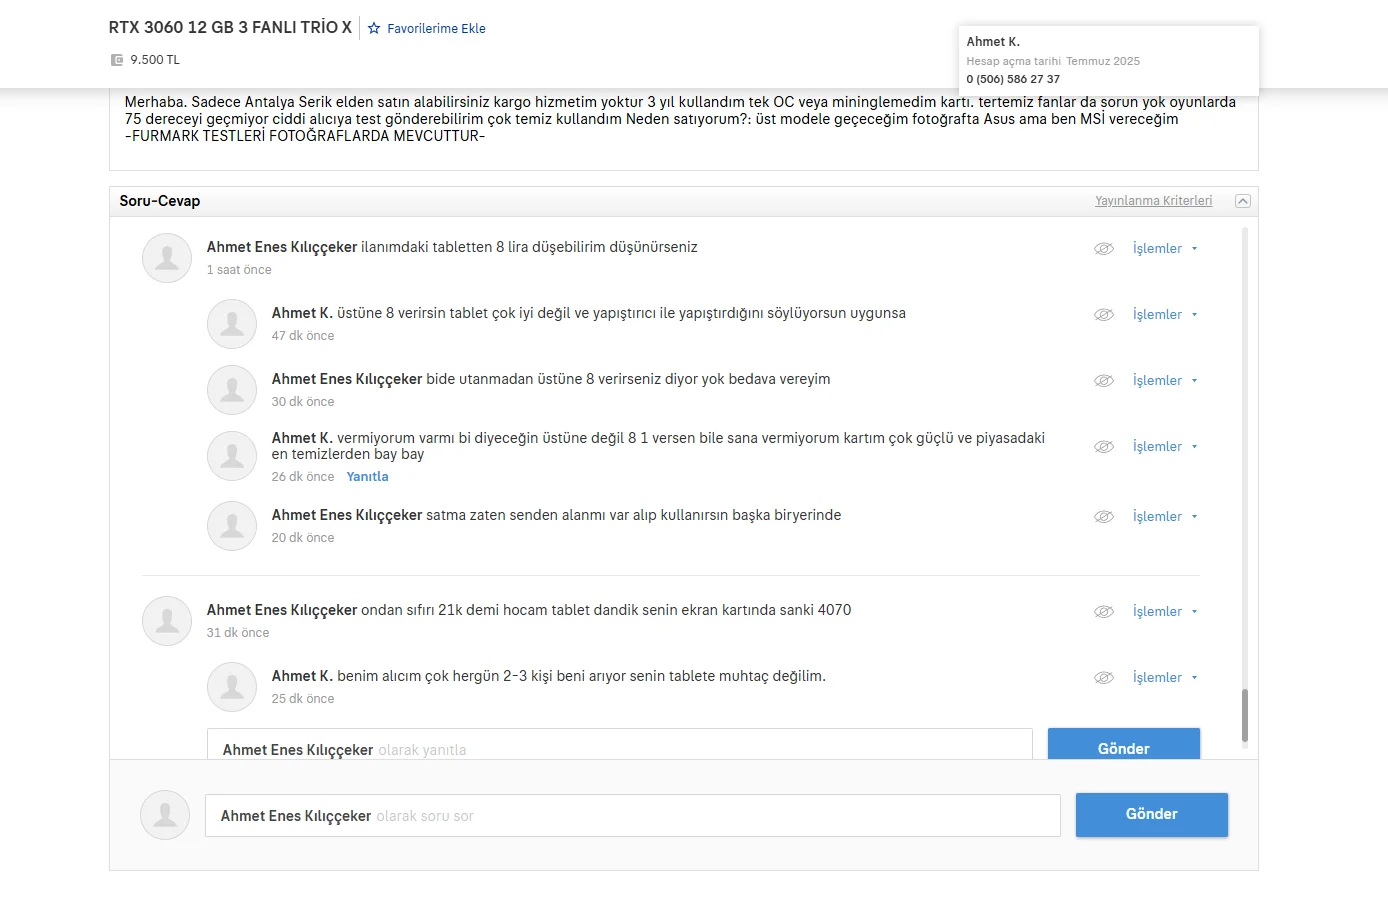
Task: Send reply with Gönder beside 'olarak yanıtla'
Action: 1124,744
